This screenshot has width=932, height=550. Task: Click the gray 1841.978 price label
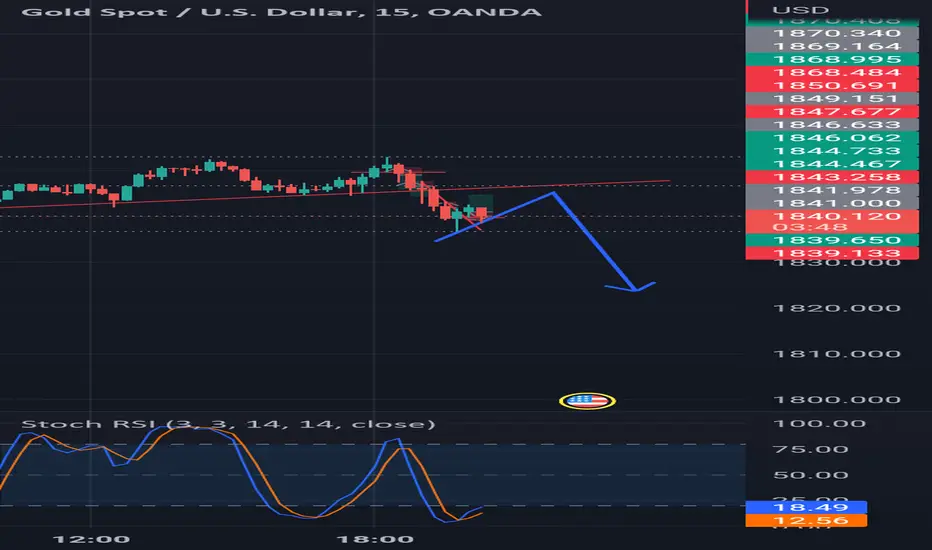(x=832, y=190)
